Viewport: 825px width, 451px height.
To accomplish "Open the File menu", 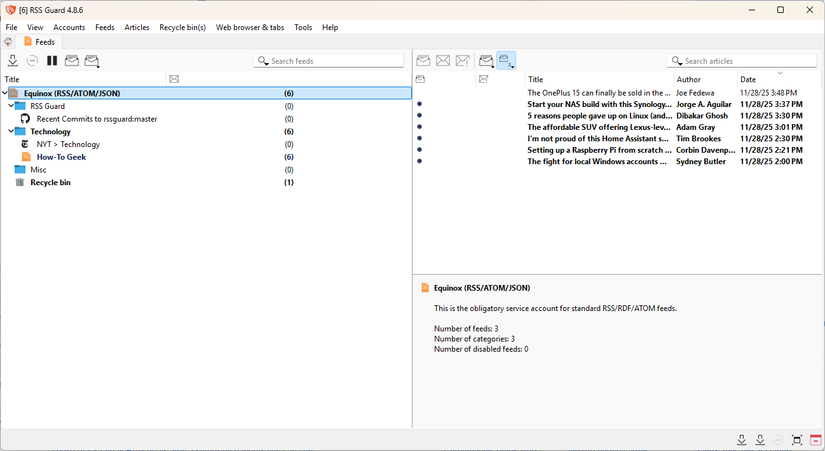I will 11,27.
